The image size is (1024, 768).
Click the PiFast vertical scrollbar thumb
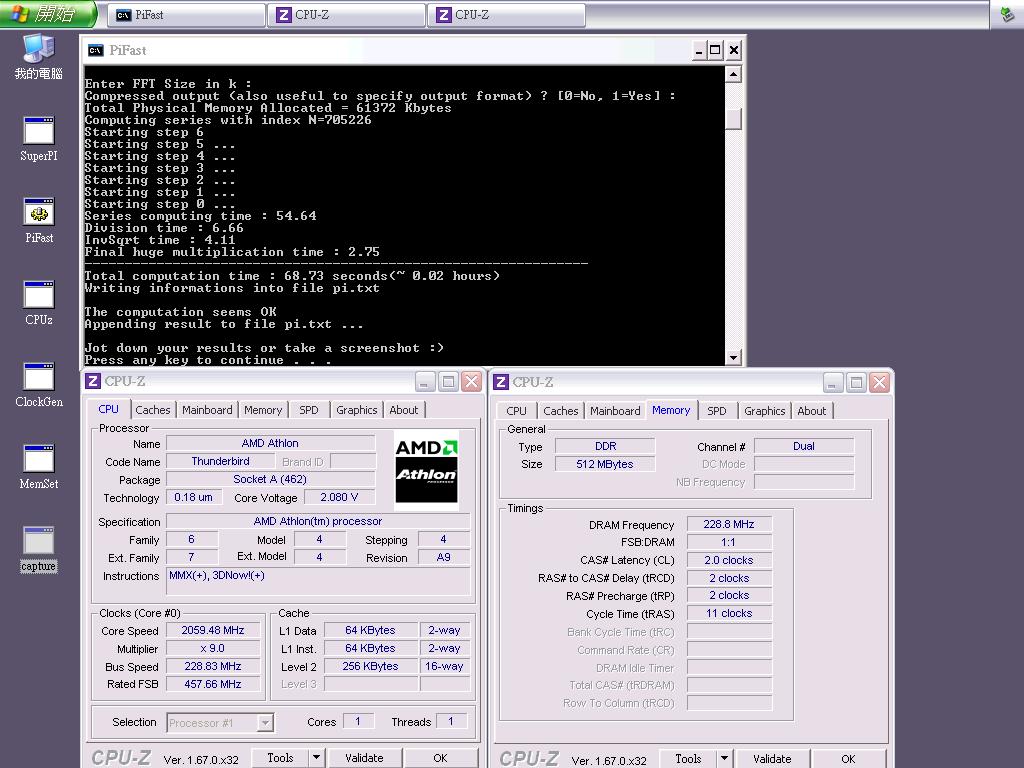(x=733, y=118)
